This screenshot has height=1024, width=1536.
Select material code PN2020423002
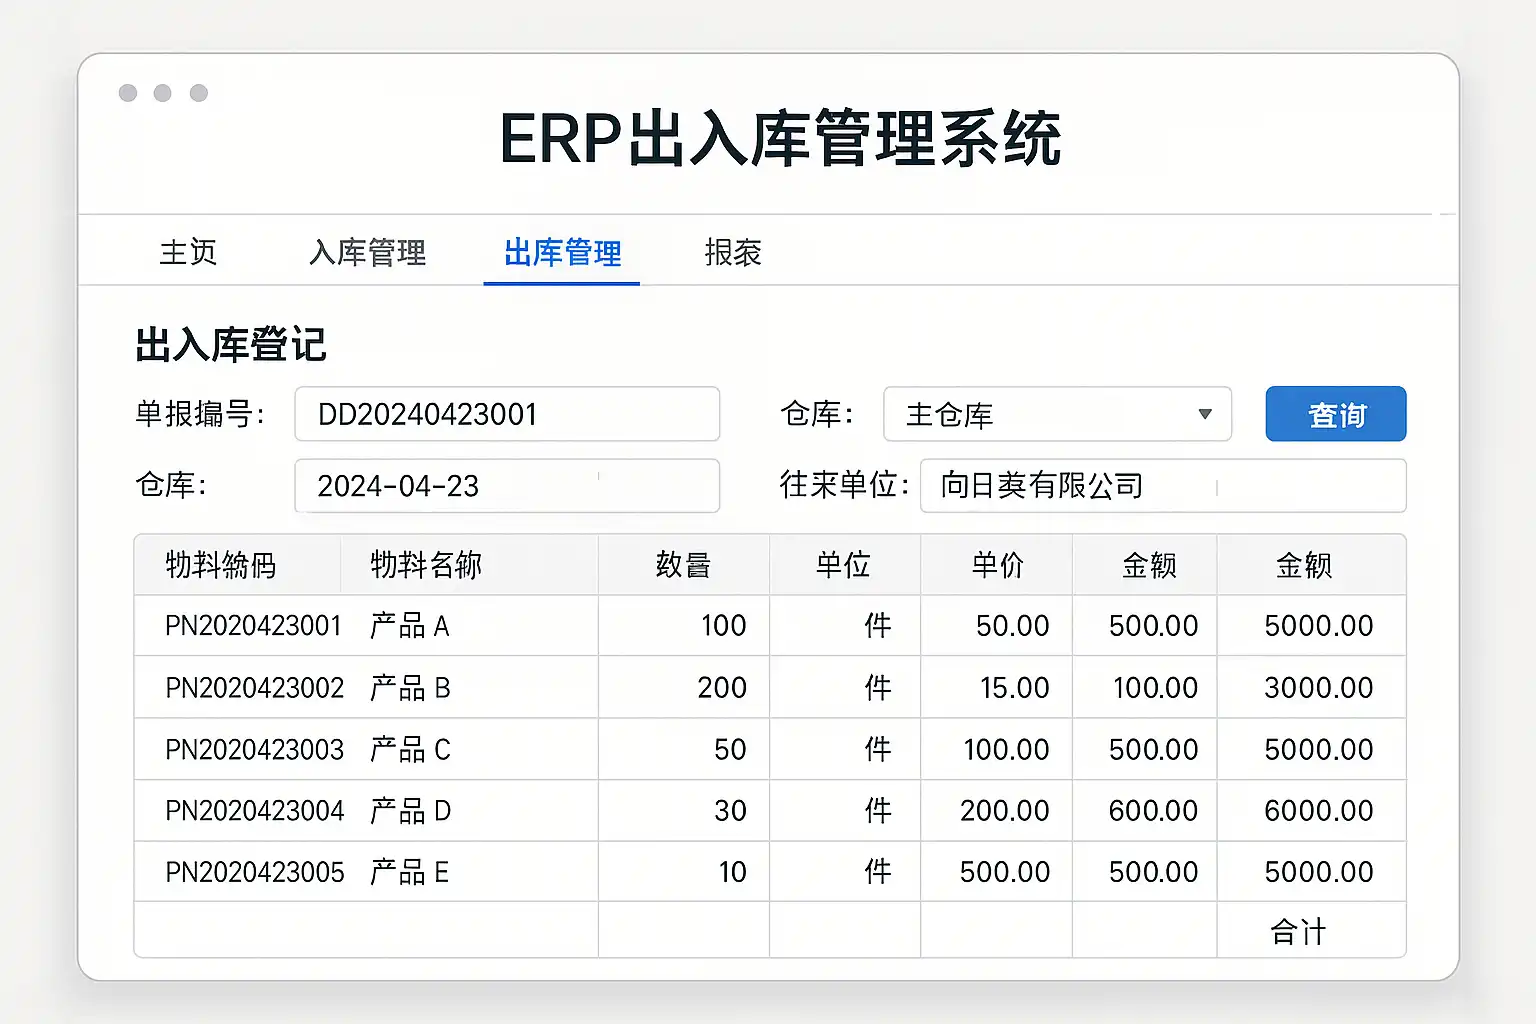254,688
